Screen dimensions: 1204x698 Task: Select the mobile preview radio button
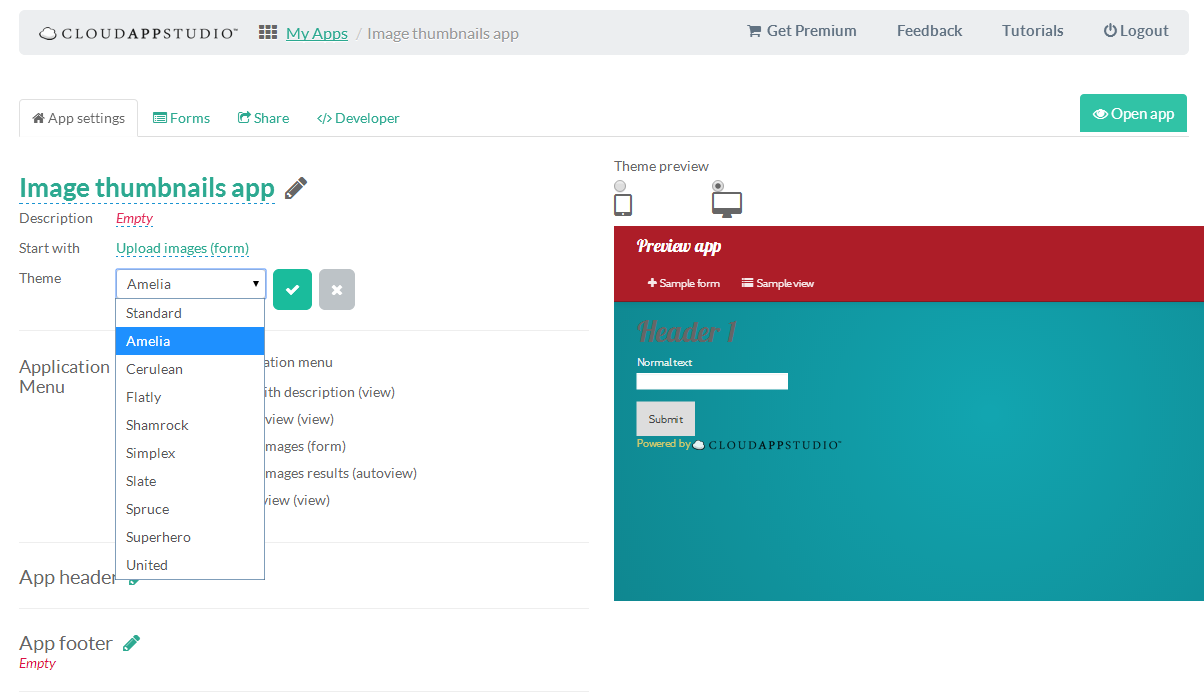click(x=619, y=185)
